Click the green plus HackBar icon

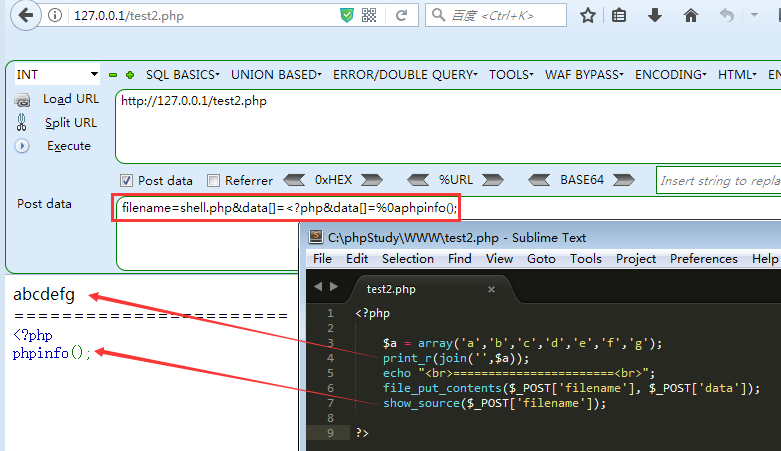tap(130, 75)
